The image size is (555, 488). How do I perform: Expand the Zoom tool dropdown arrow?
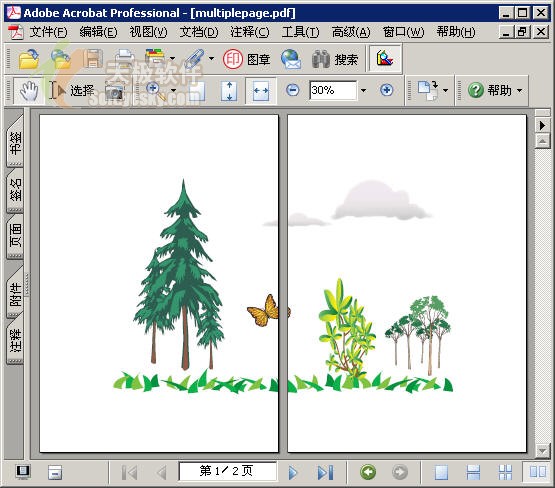pos(173,91)
